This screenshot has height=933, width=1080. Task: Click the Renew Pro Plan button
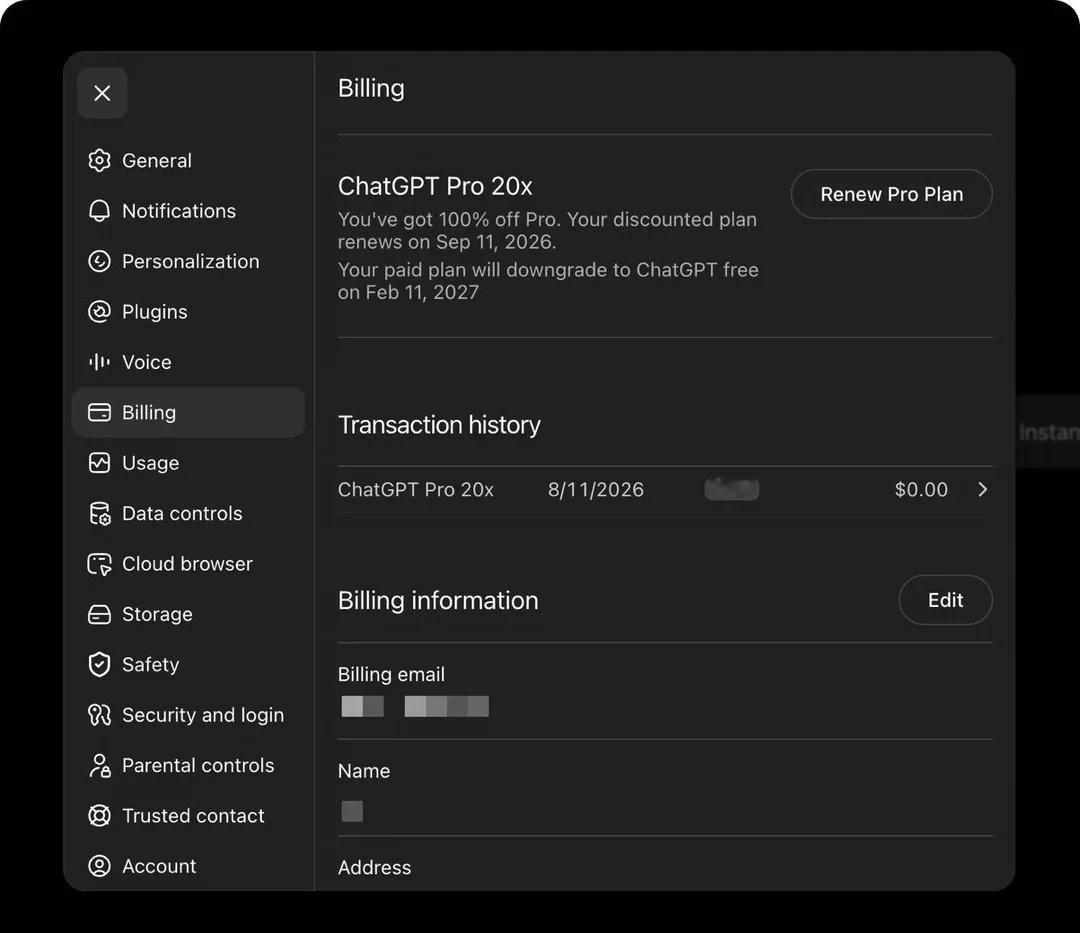click(x=891, y=194)
